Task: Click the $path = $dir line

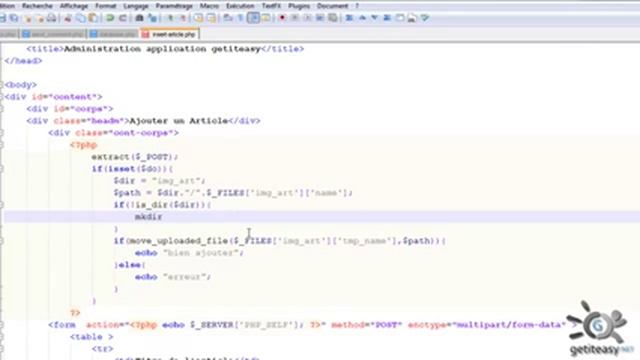Action: [x=233, y=193]
